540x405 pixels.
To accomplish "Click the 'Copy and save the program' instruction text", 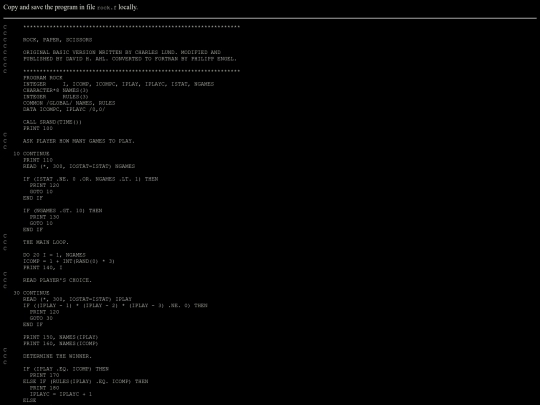I will pos(71,7).
